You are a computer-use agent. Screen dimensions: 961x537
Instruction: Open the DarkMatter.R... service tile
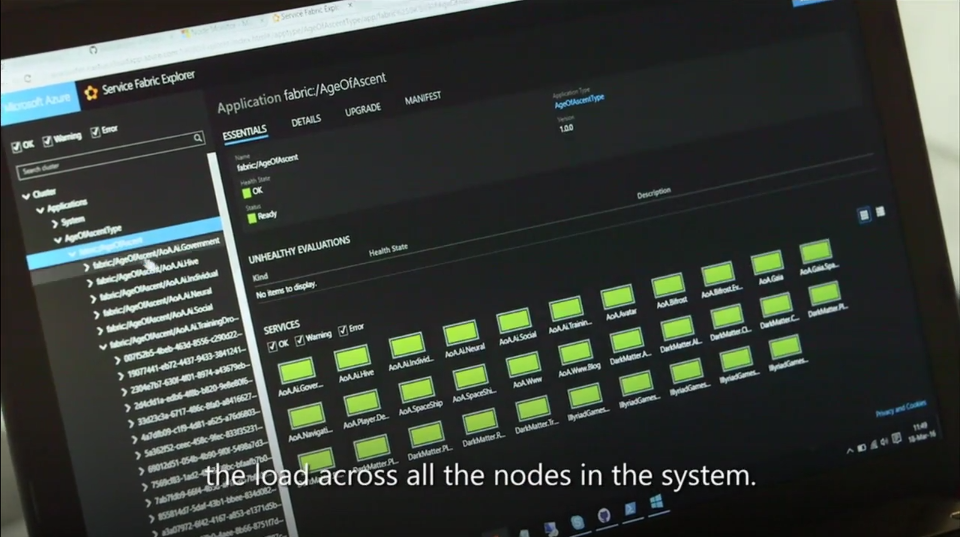(480, 423)
